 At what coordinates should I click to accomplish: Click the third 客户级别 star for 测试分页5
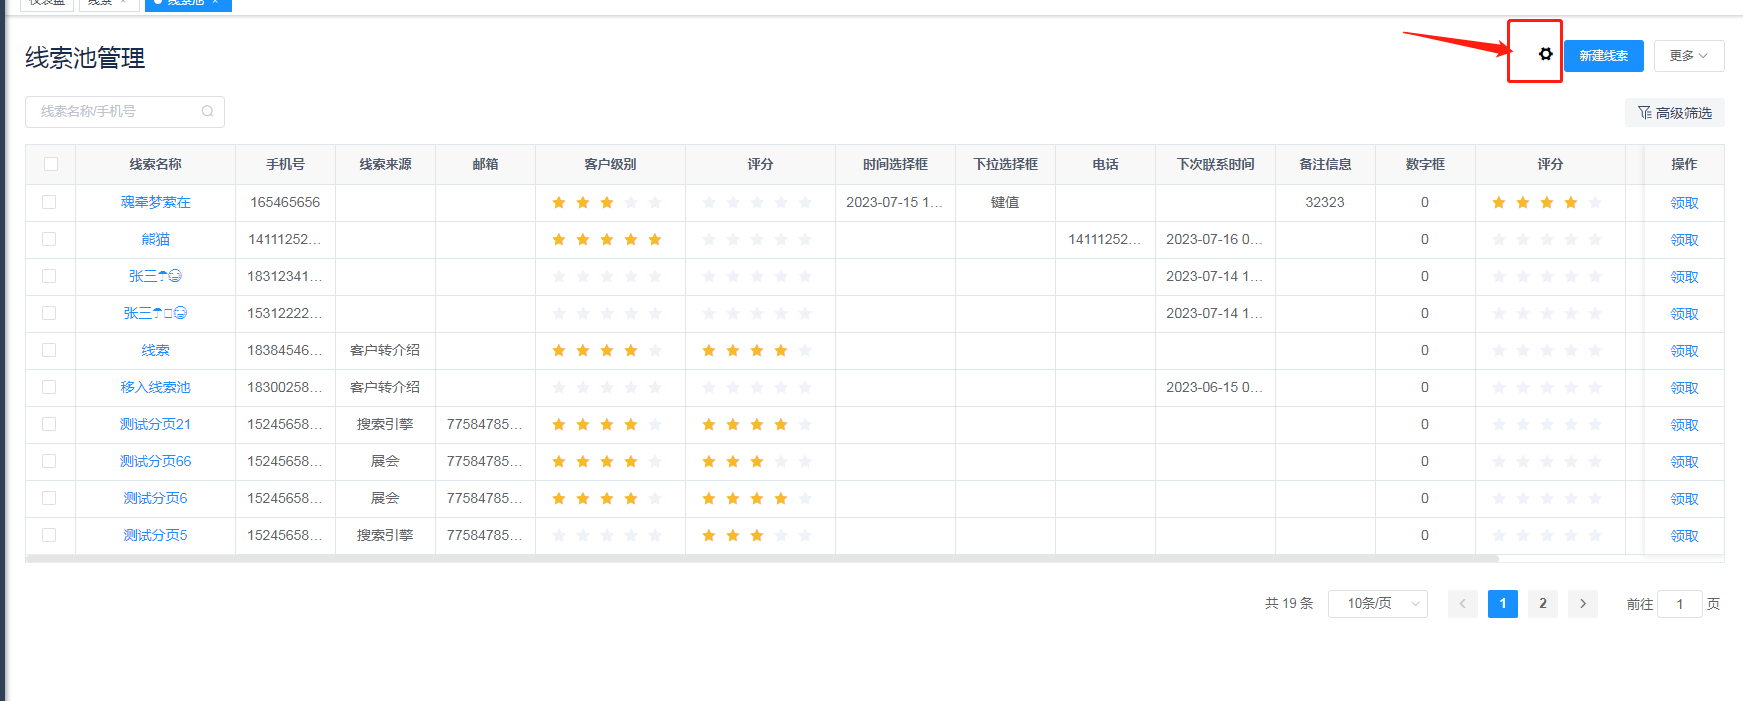click(x=607, y=536)
